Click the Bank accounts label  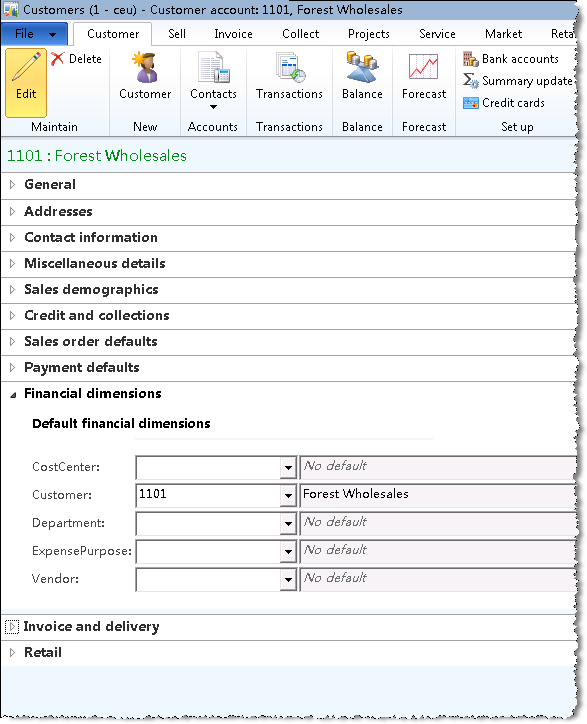click(x=520, y=59)
